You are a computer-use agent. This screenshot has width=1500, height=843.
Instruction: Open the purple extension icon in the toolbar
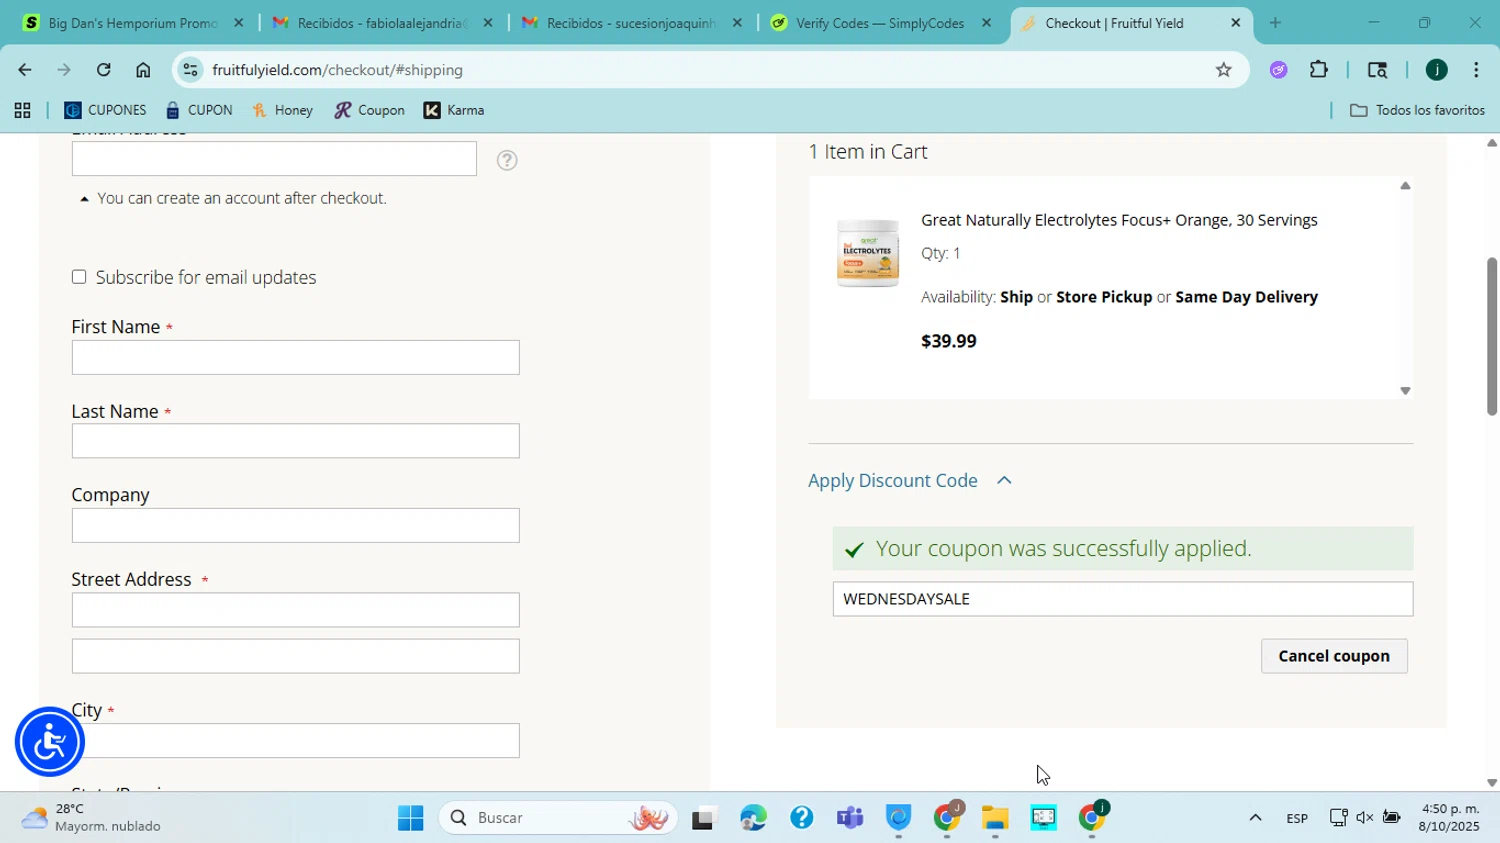tap(1278, 70)
